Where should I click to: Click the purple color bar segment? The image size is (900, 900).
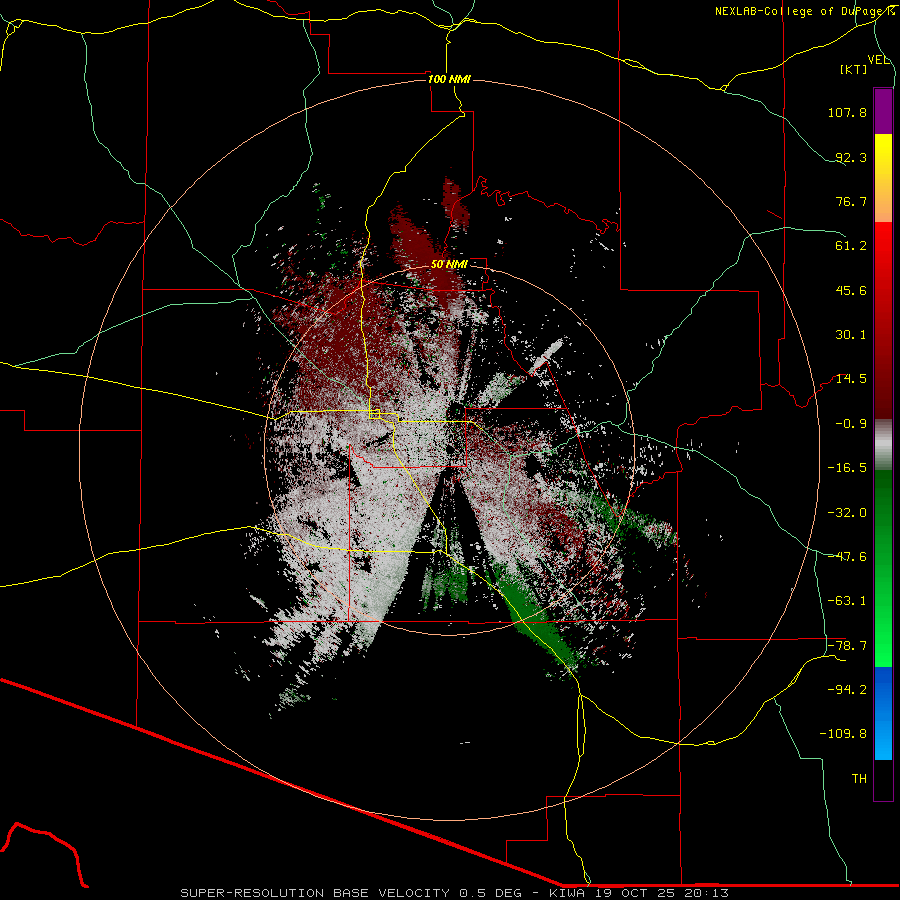coord(883,111)
